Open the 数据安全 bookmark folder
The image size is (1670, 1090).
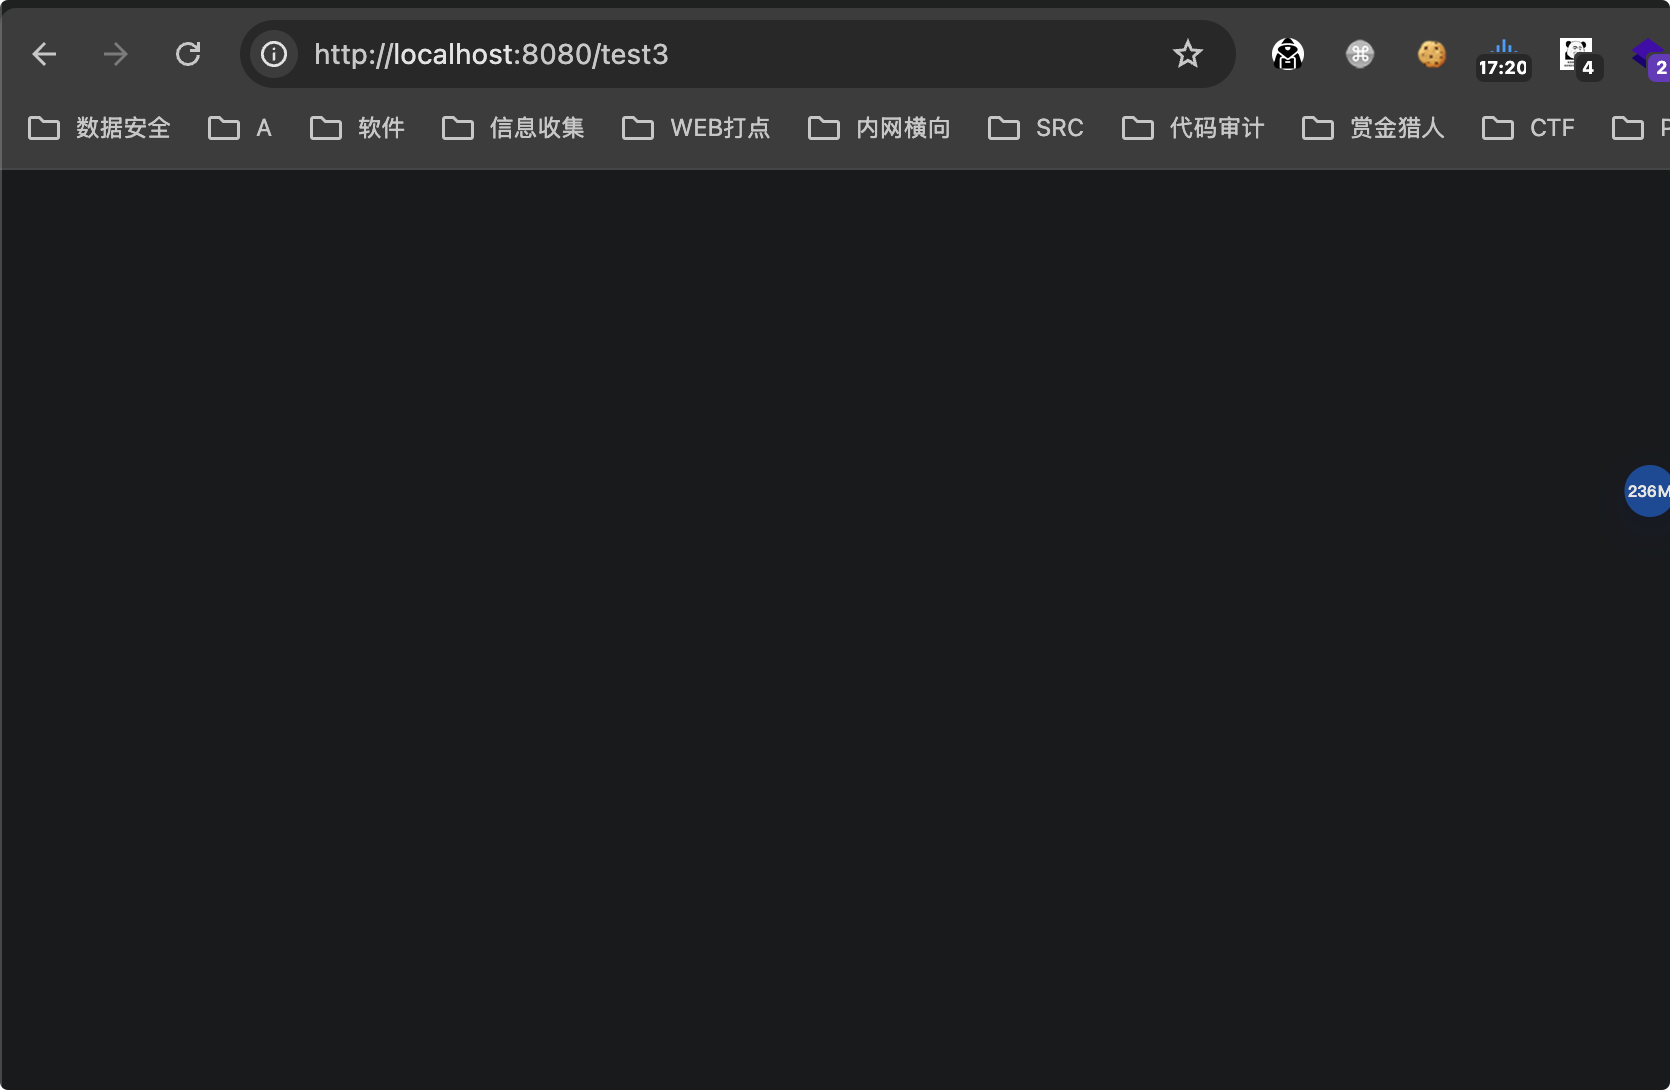(x=99, y=128)
